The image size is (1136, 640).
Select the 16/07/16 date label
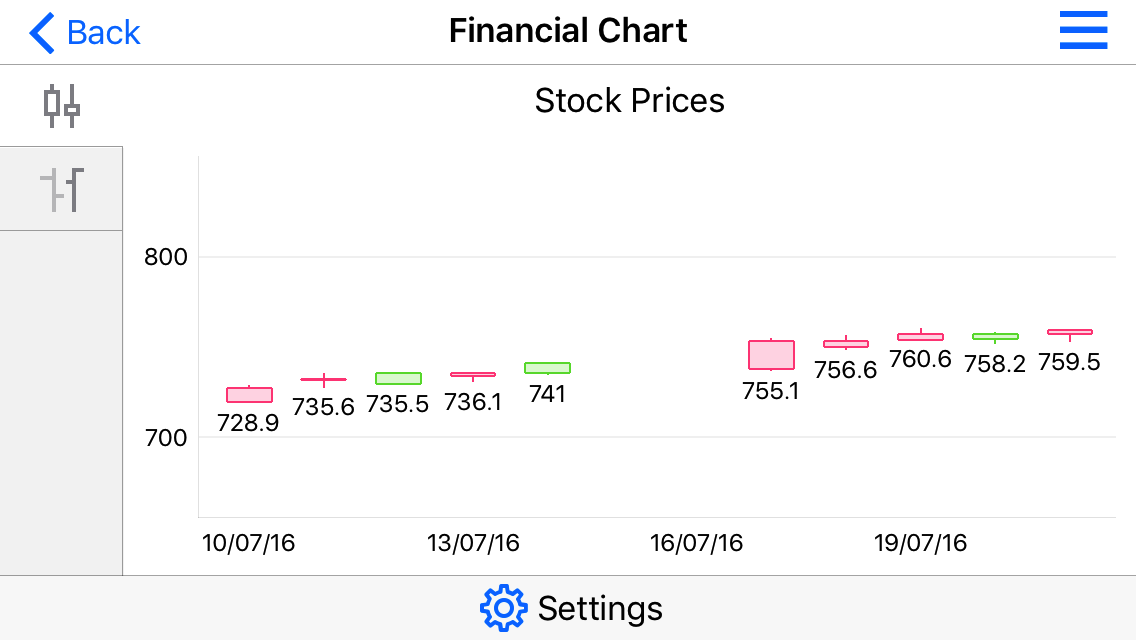pyautogui.click(x=695, y=543)
